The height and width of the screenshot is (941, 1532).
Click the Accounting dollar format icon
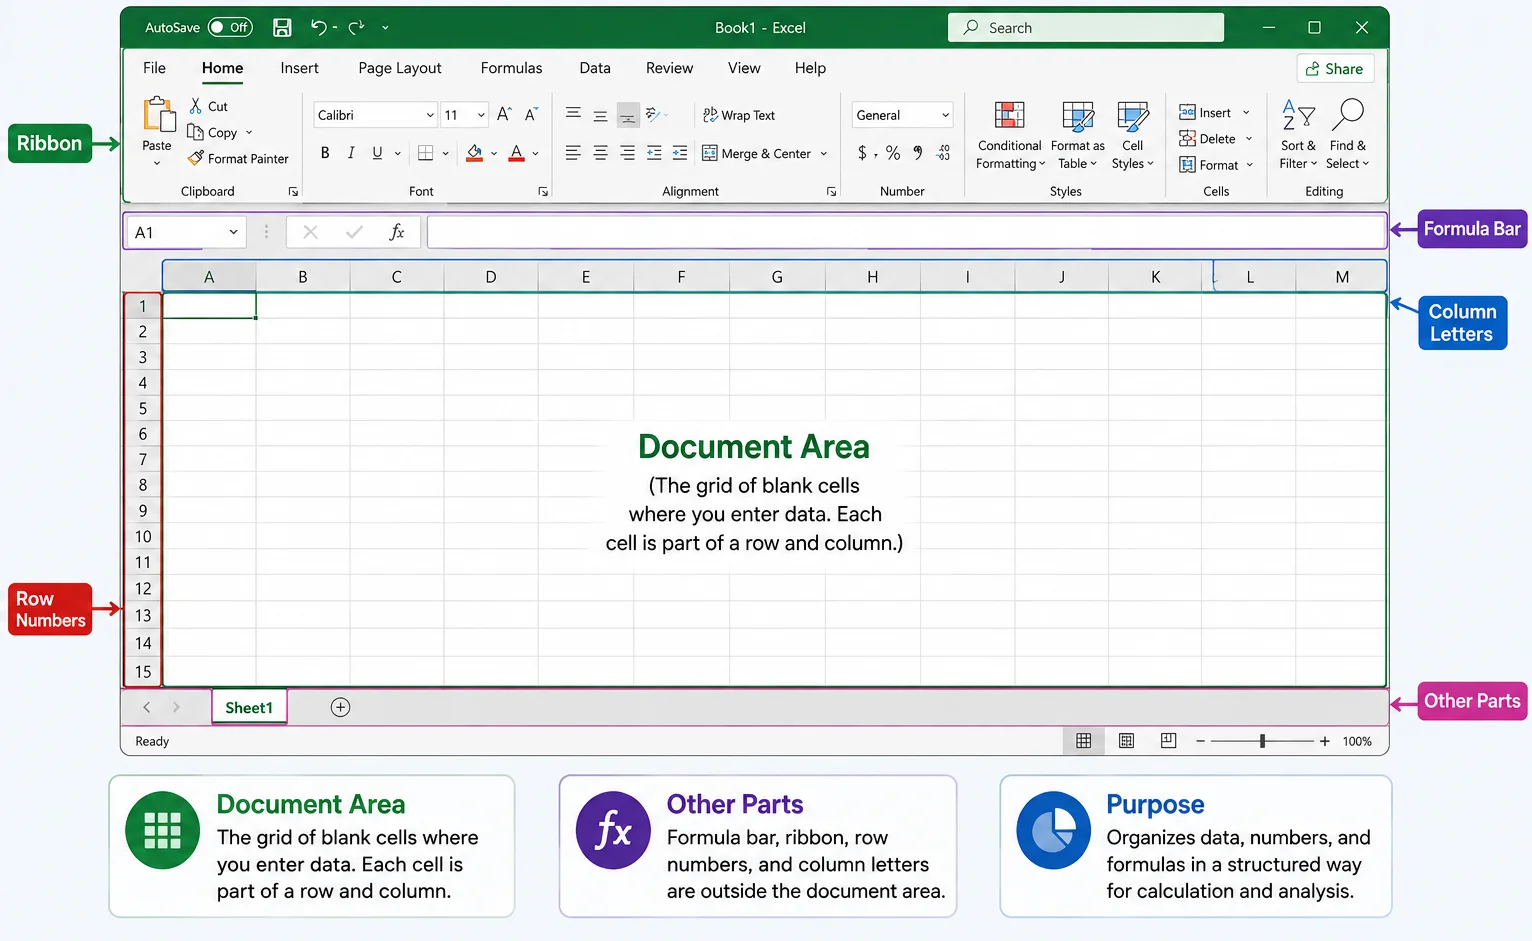[x=862, y=153]
